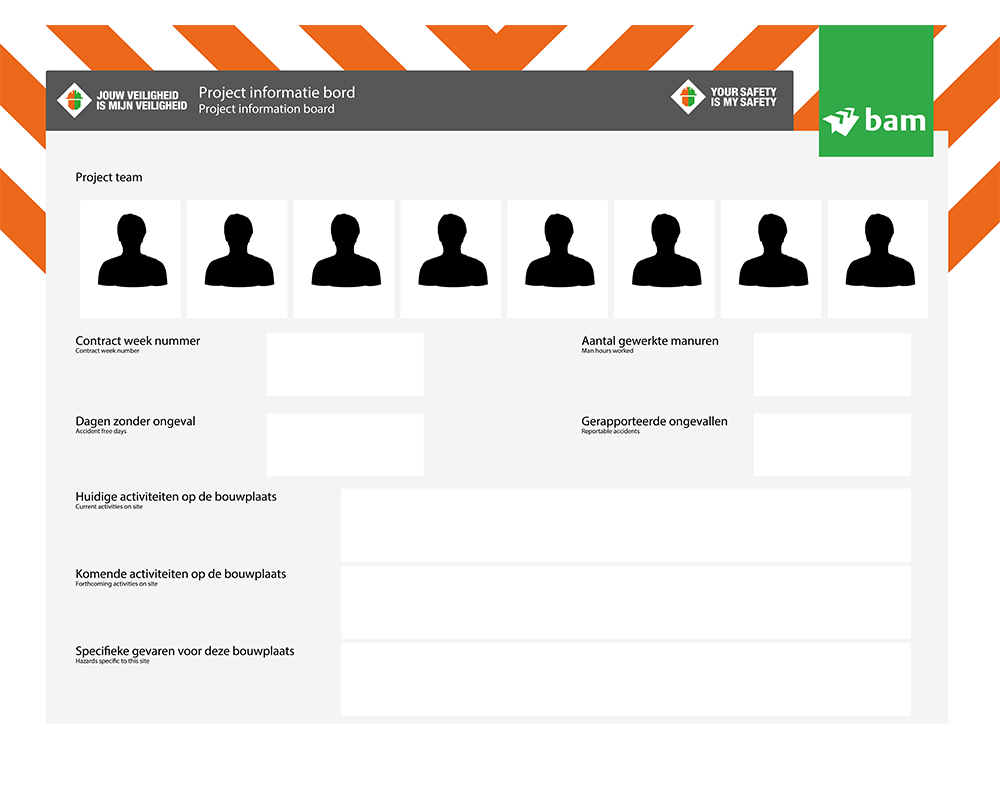1000x800 pixels.
Task: Click the Komende activiteiten text area
Action: (626, 602)
